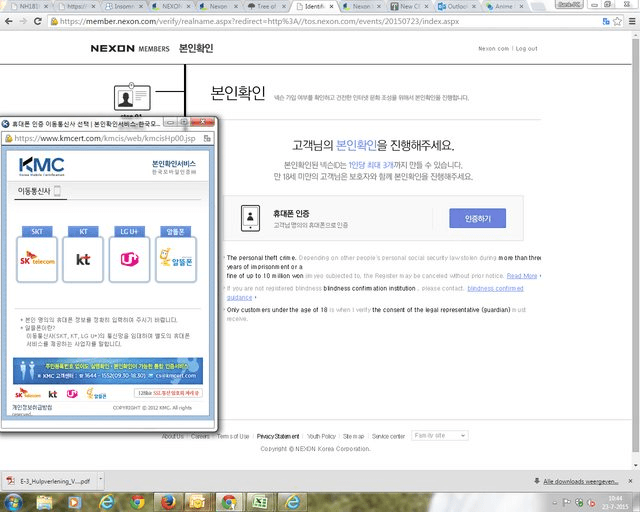
Task: Open Excel from the taskbar
Action: pos(260,502)
